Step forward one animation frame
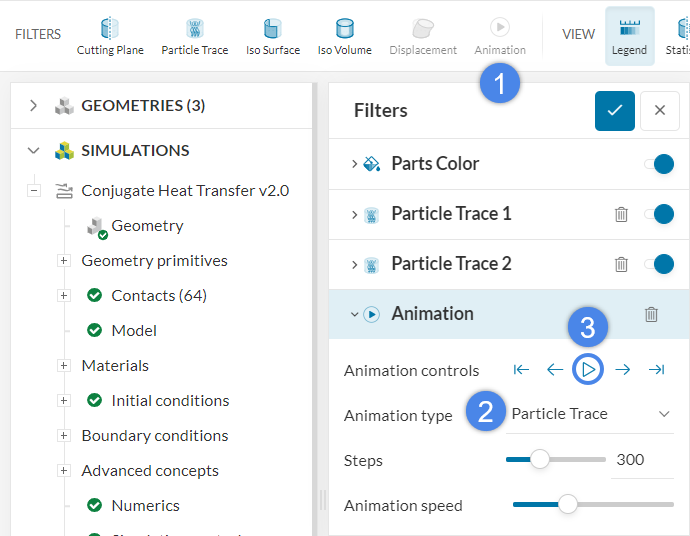The height and width of the screenshot is (536, 690). point(623,370)
